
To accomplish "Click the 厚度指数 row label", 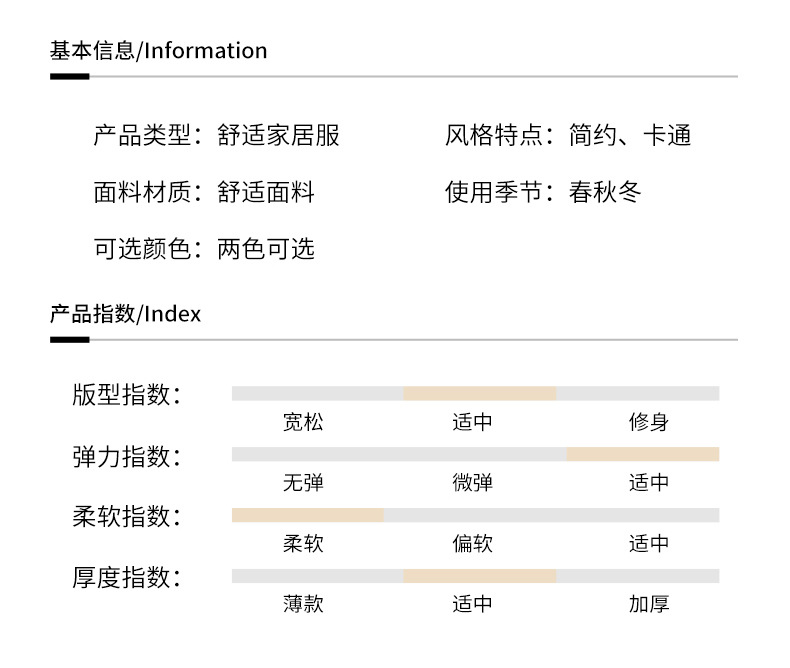I will point(127,577).
